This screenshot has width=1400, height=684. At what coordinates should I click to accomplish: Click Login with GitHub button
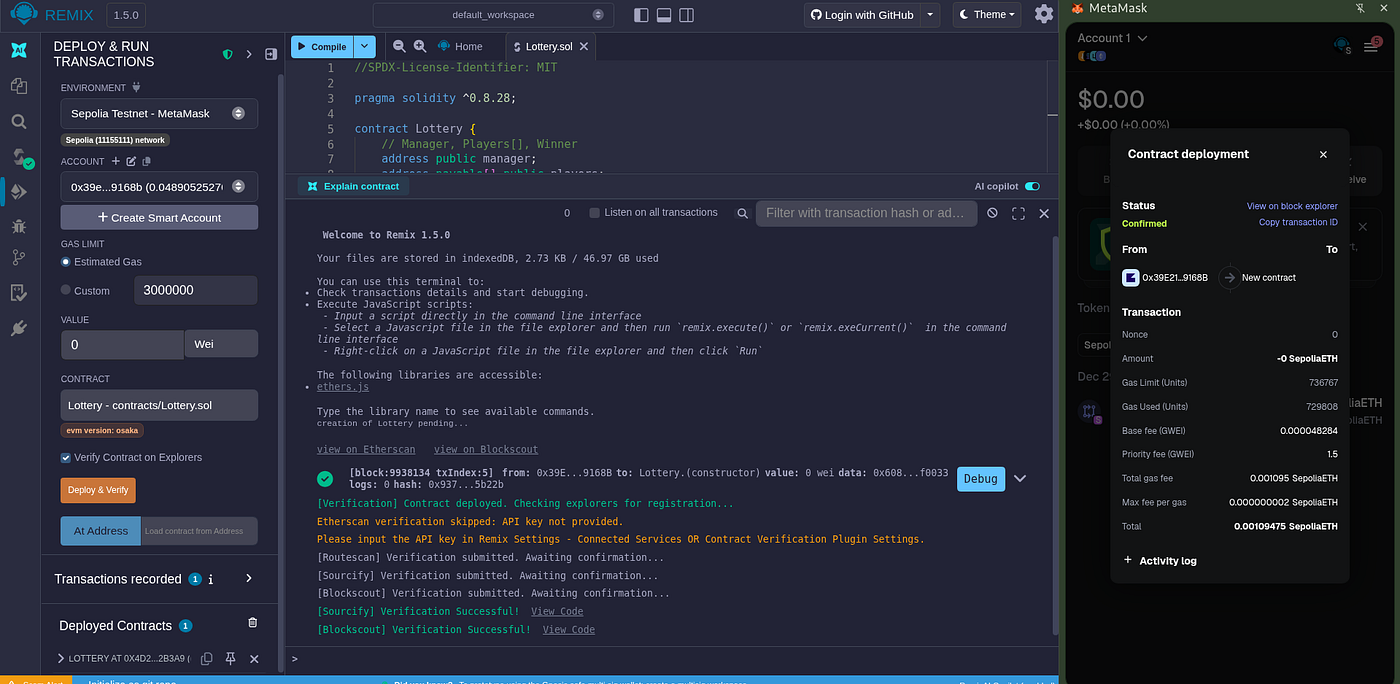click(862, 15)
